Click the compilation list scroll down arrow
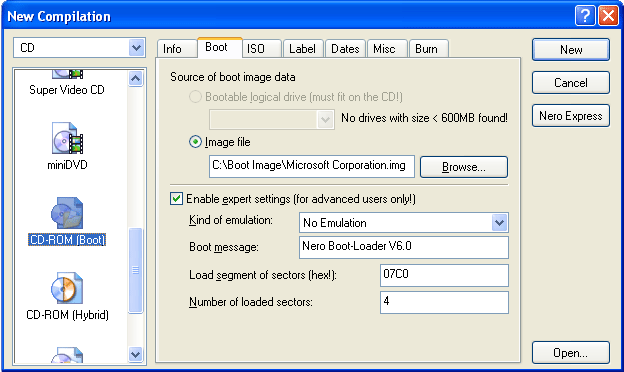The image size is (624, 372). pos(135,354)
